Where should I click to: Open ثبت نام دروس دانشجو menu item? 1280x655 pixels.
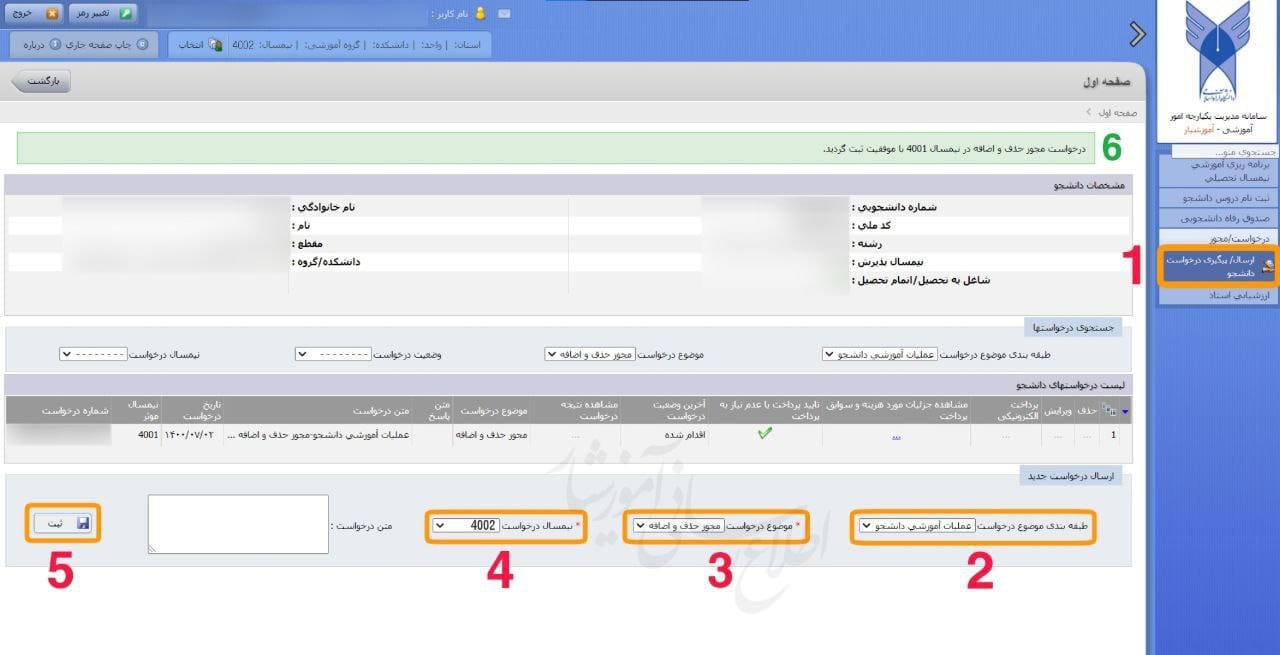tap(1218, 198)
